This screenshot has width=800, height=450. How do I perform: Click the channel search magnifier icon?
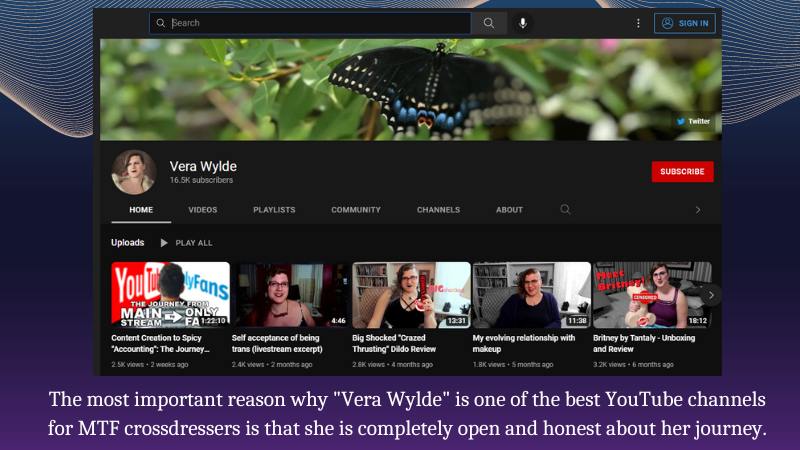[565, 210]
